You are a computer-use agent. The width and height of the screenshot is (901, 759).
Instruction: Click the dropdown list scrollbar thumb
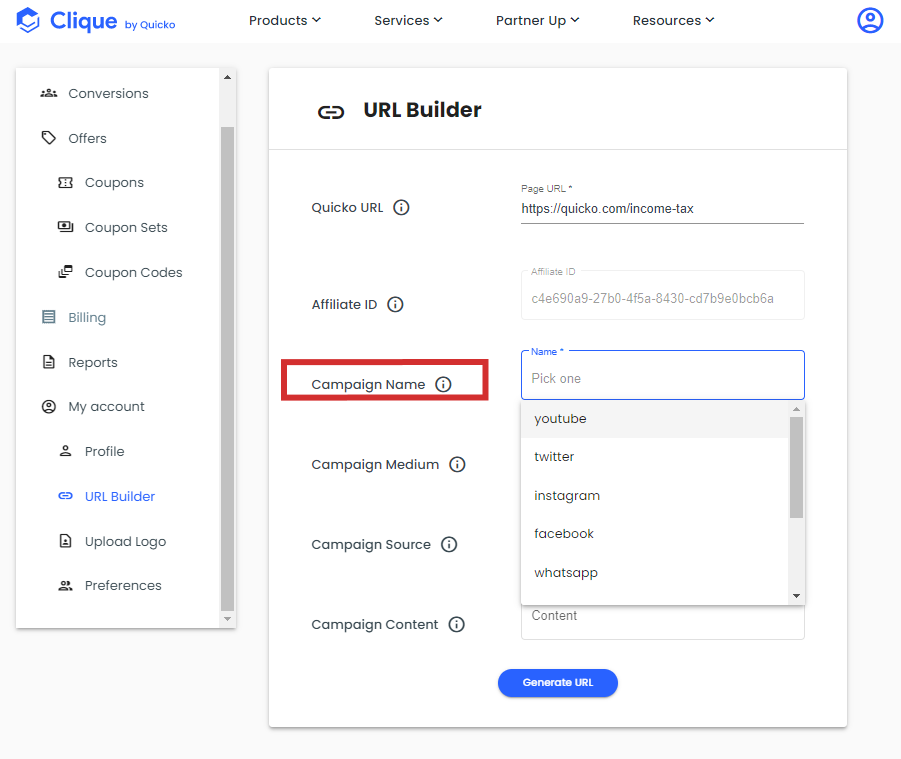[796, 467]
